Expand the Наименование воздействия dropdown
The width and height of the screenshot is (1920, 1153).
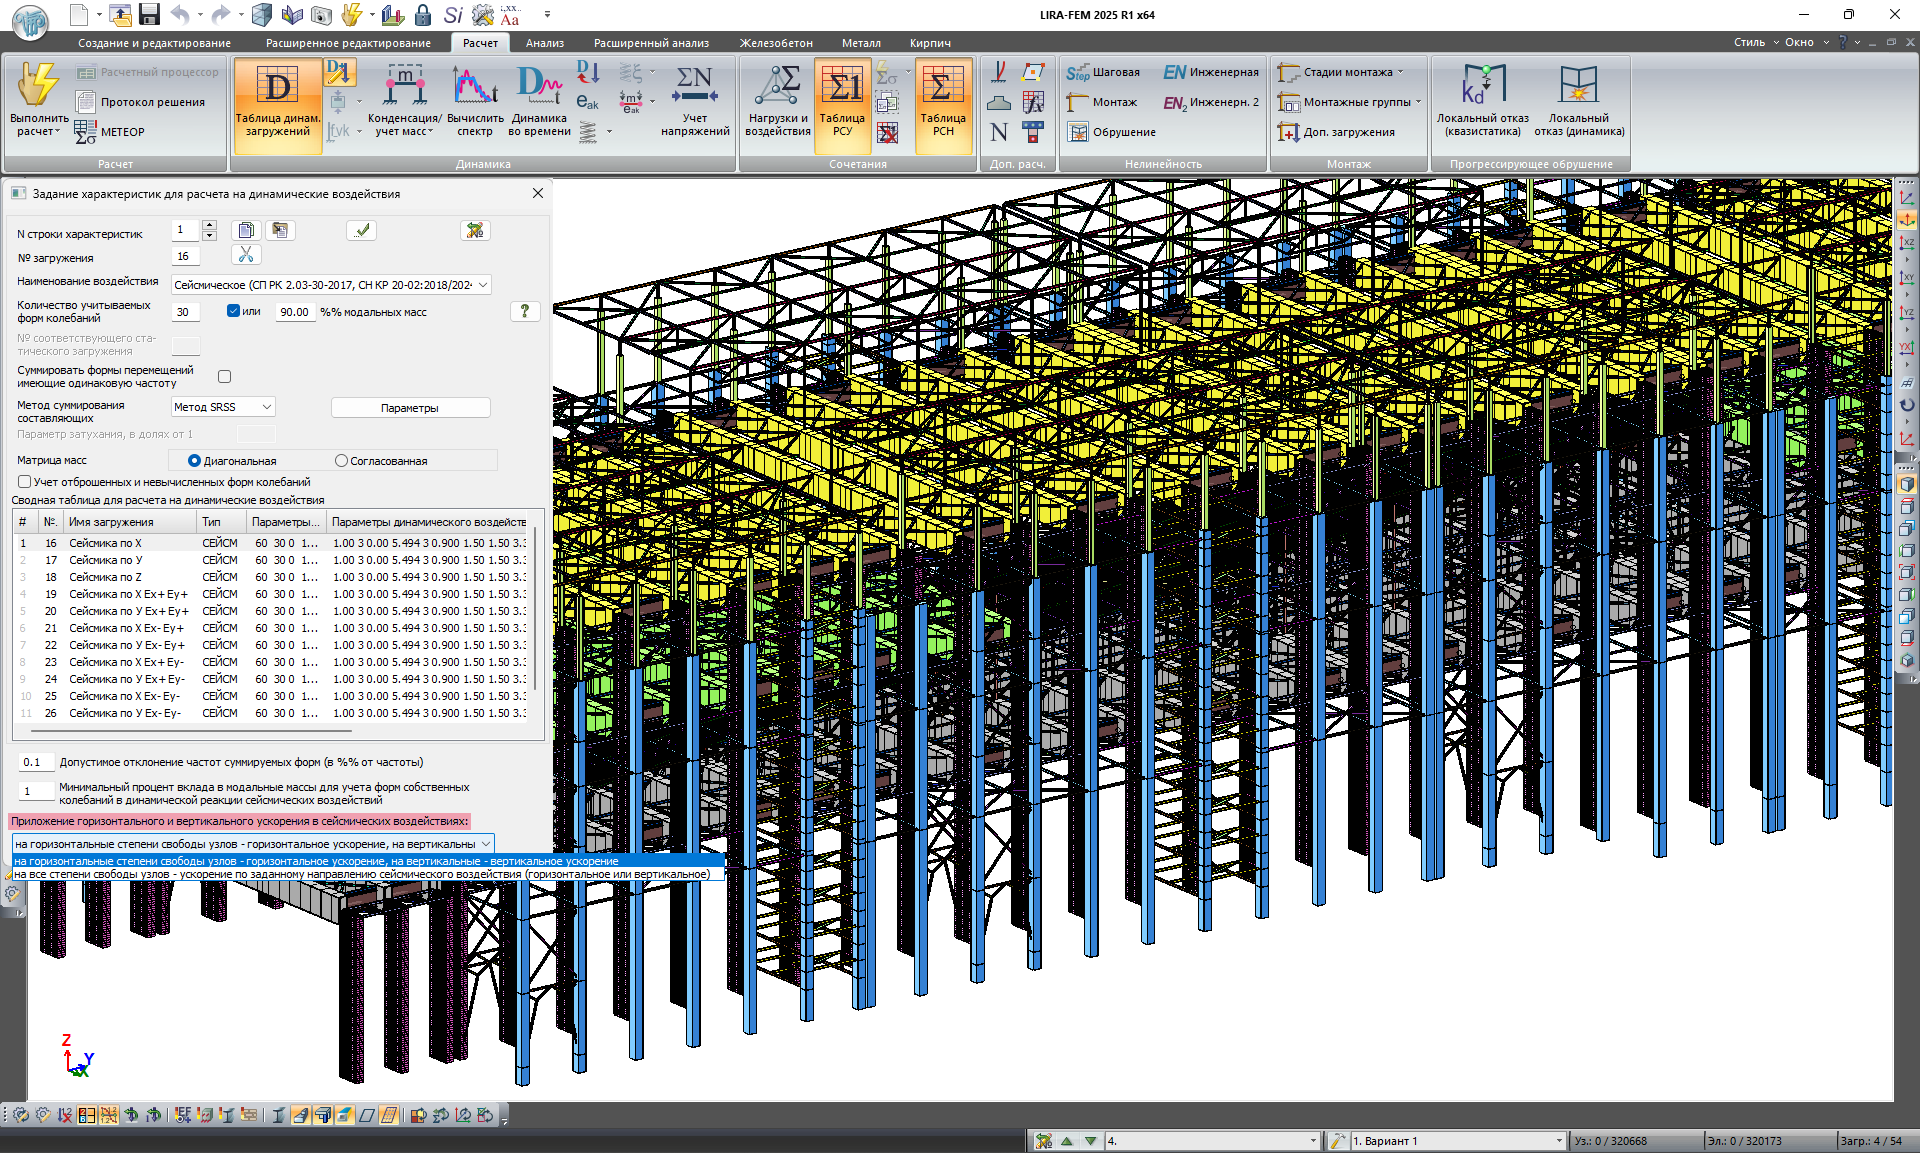coord(482,285)
